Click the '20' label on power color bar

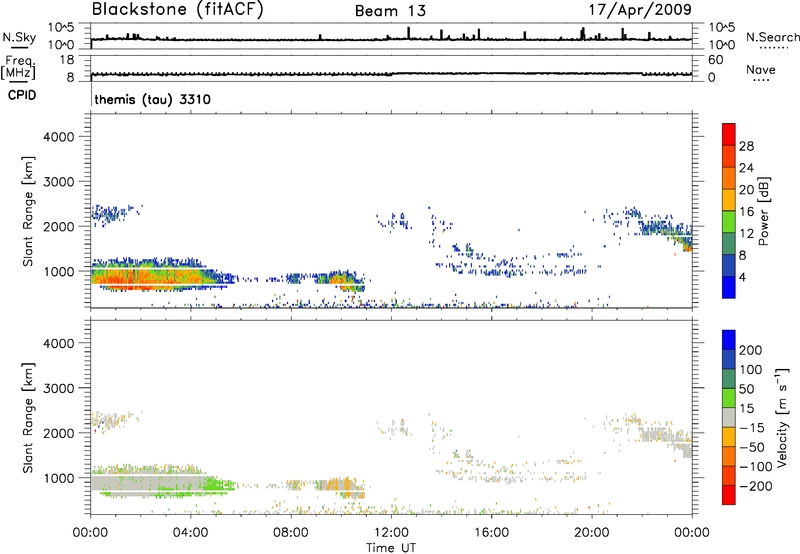pyautogui.click(x=746, y=190)
